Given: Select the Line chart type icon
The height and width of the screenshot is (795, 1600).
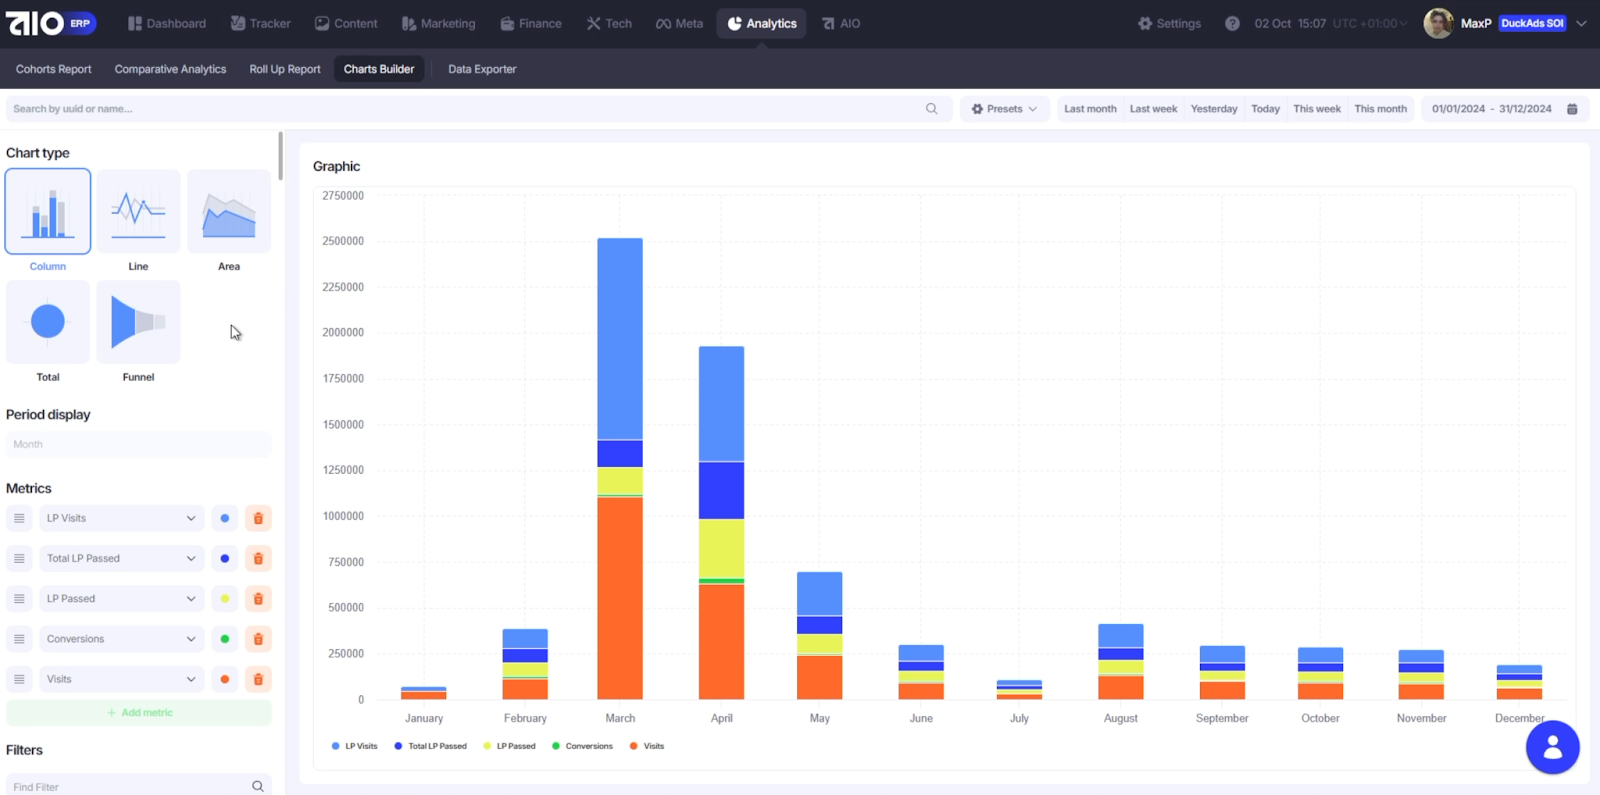Looking at the screenshot, I should pos(138,212).
